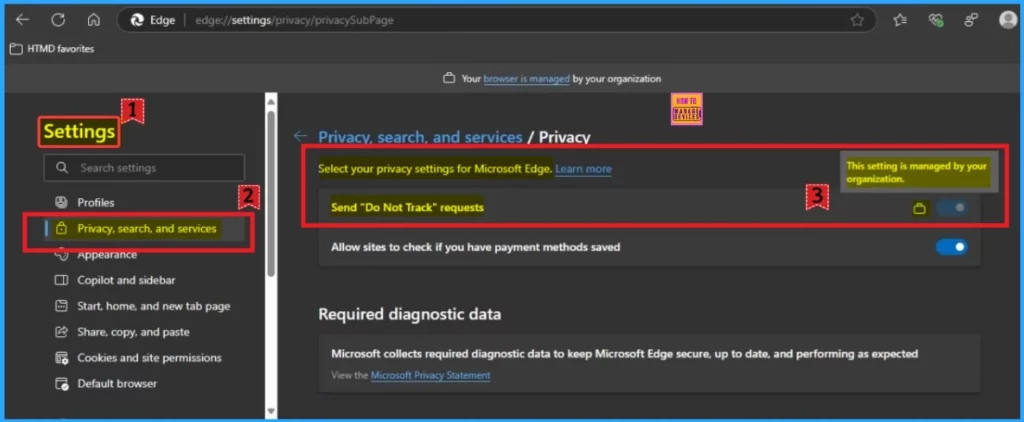The width and height of the screenshot is (1024, 422).
Task: Open Copilot and sidebar settings
Action: (x=126, y=280)
